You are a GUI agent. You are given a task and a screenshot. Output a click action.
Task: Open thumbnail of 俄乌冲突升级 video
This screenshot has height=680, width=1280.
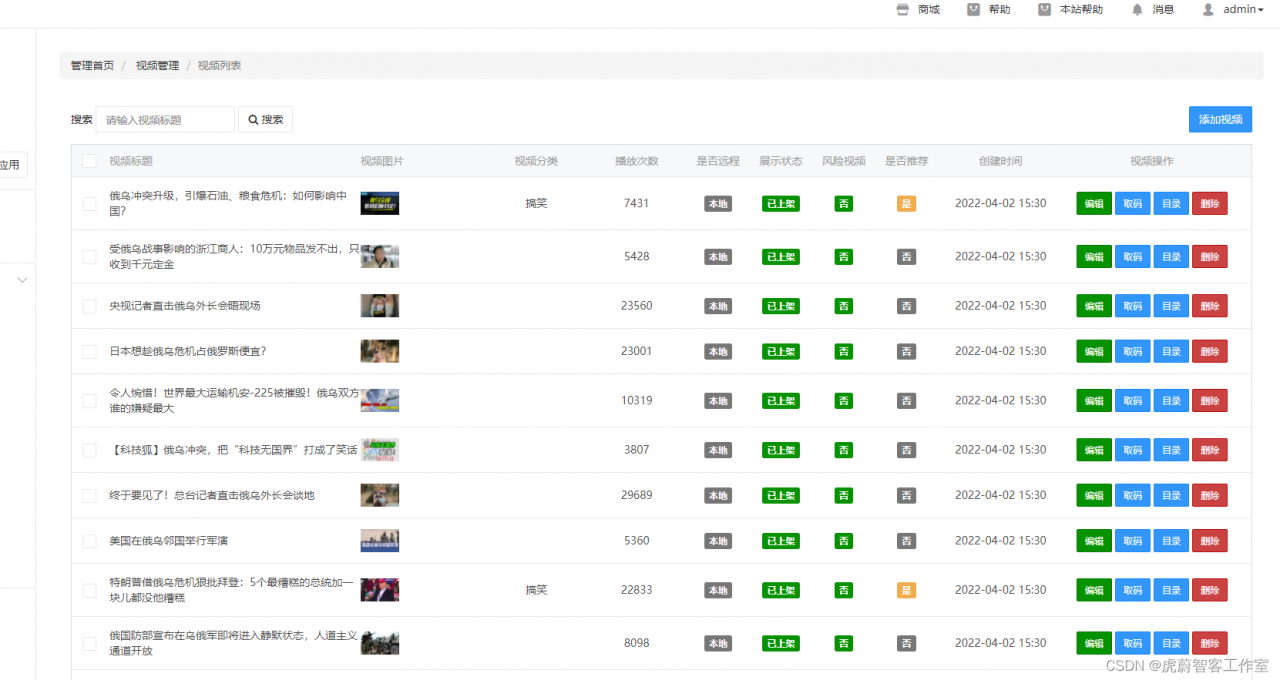380,203
